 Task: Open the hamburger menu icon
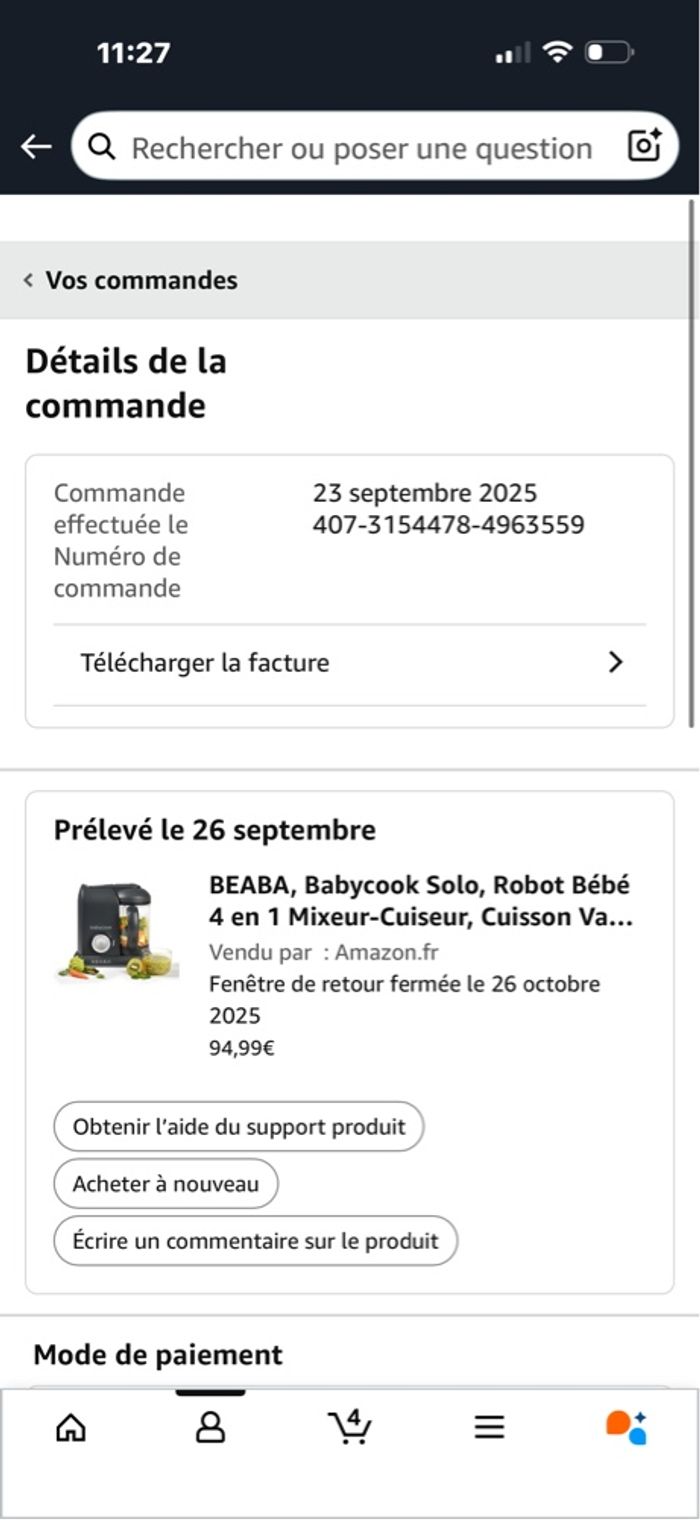click(x=489, y=1427)
